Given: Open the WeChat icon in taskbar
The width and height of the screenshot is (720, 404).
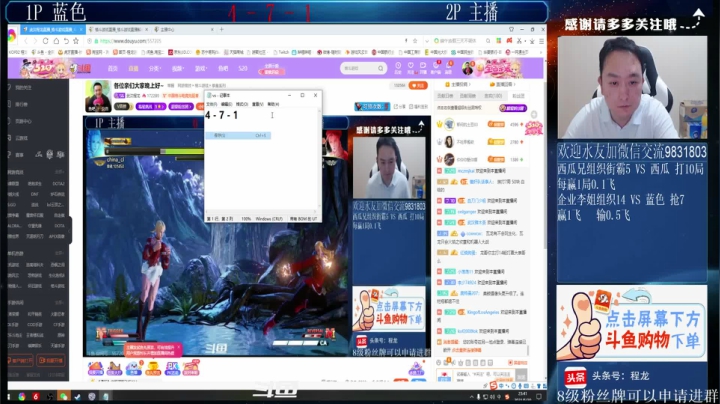Looking at the screenshot, I should (x=63, y=396).
